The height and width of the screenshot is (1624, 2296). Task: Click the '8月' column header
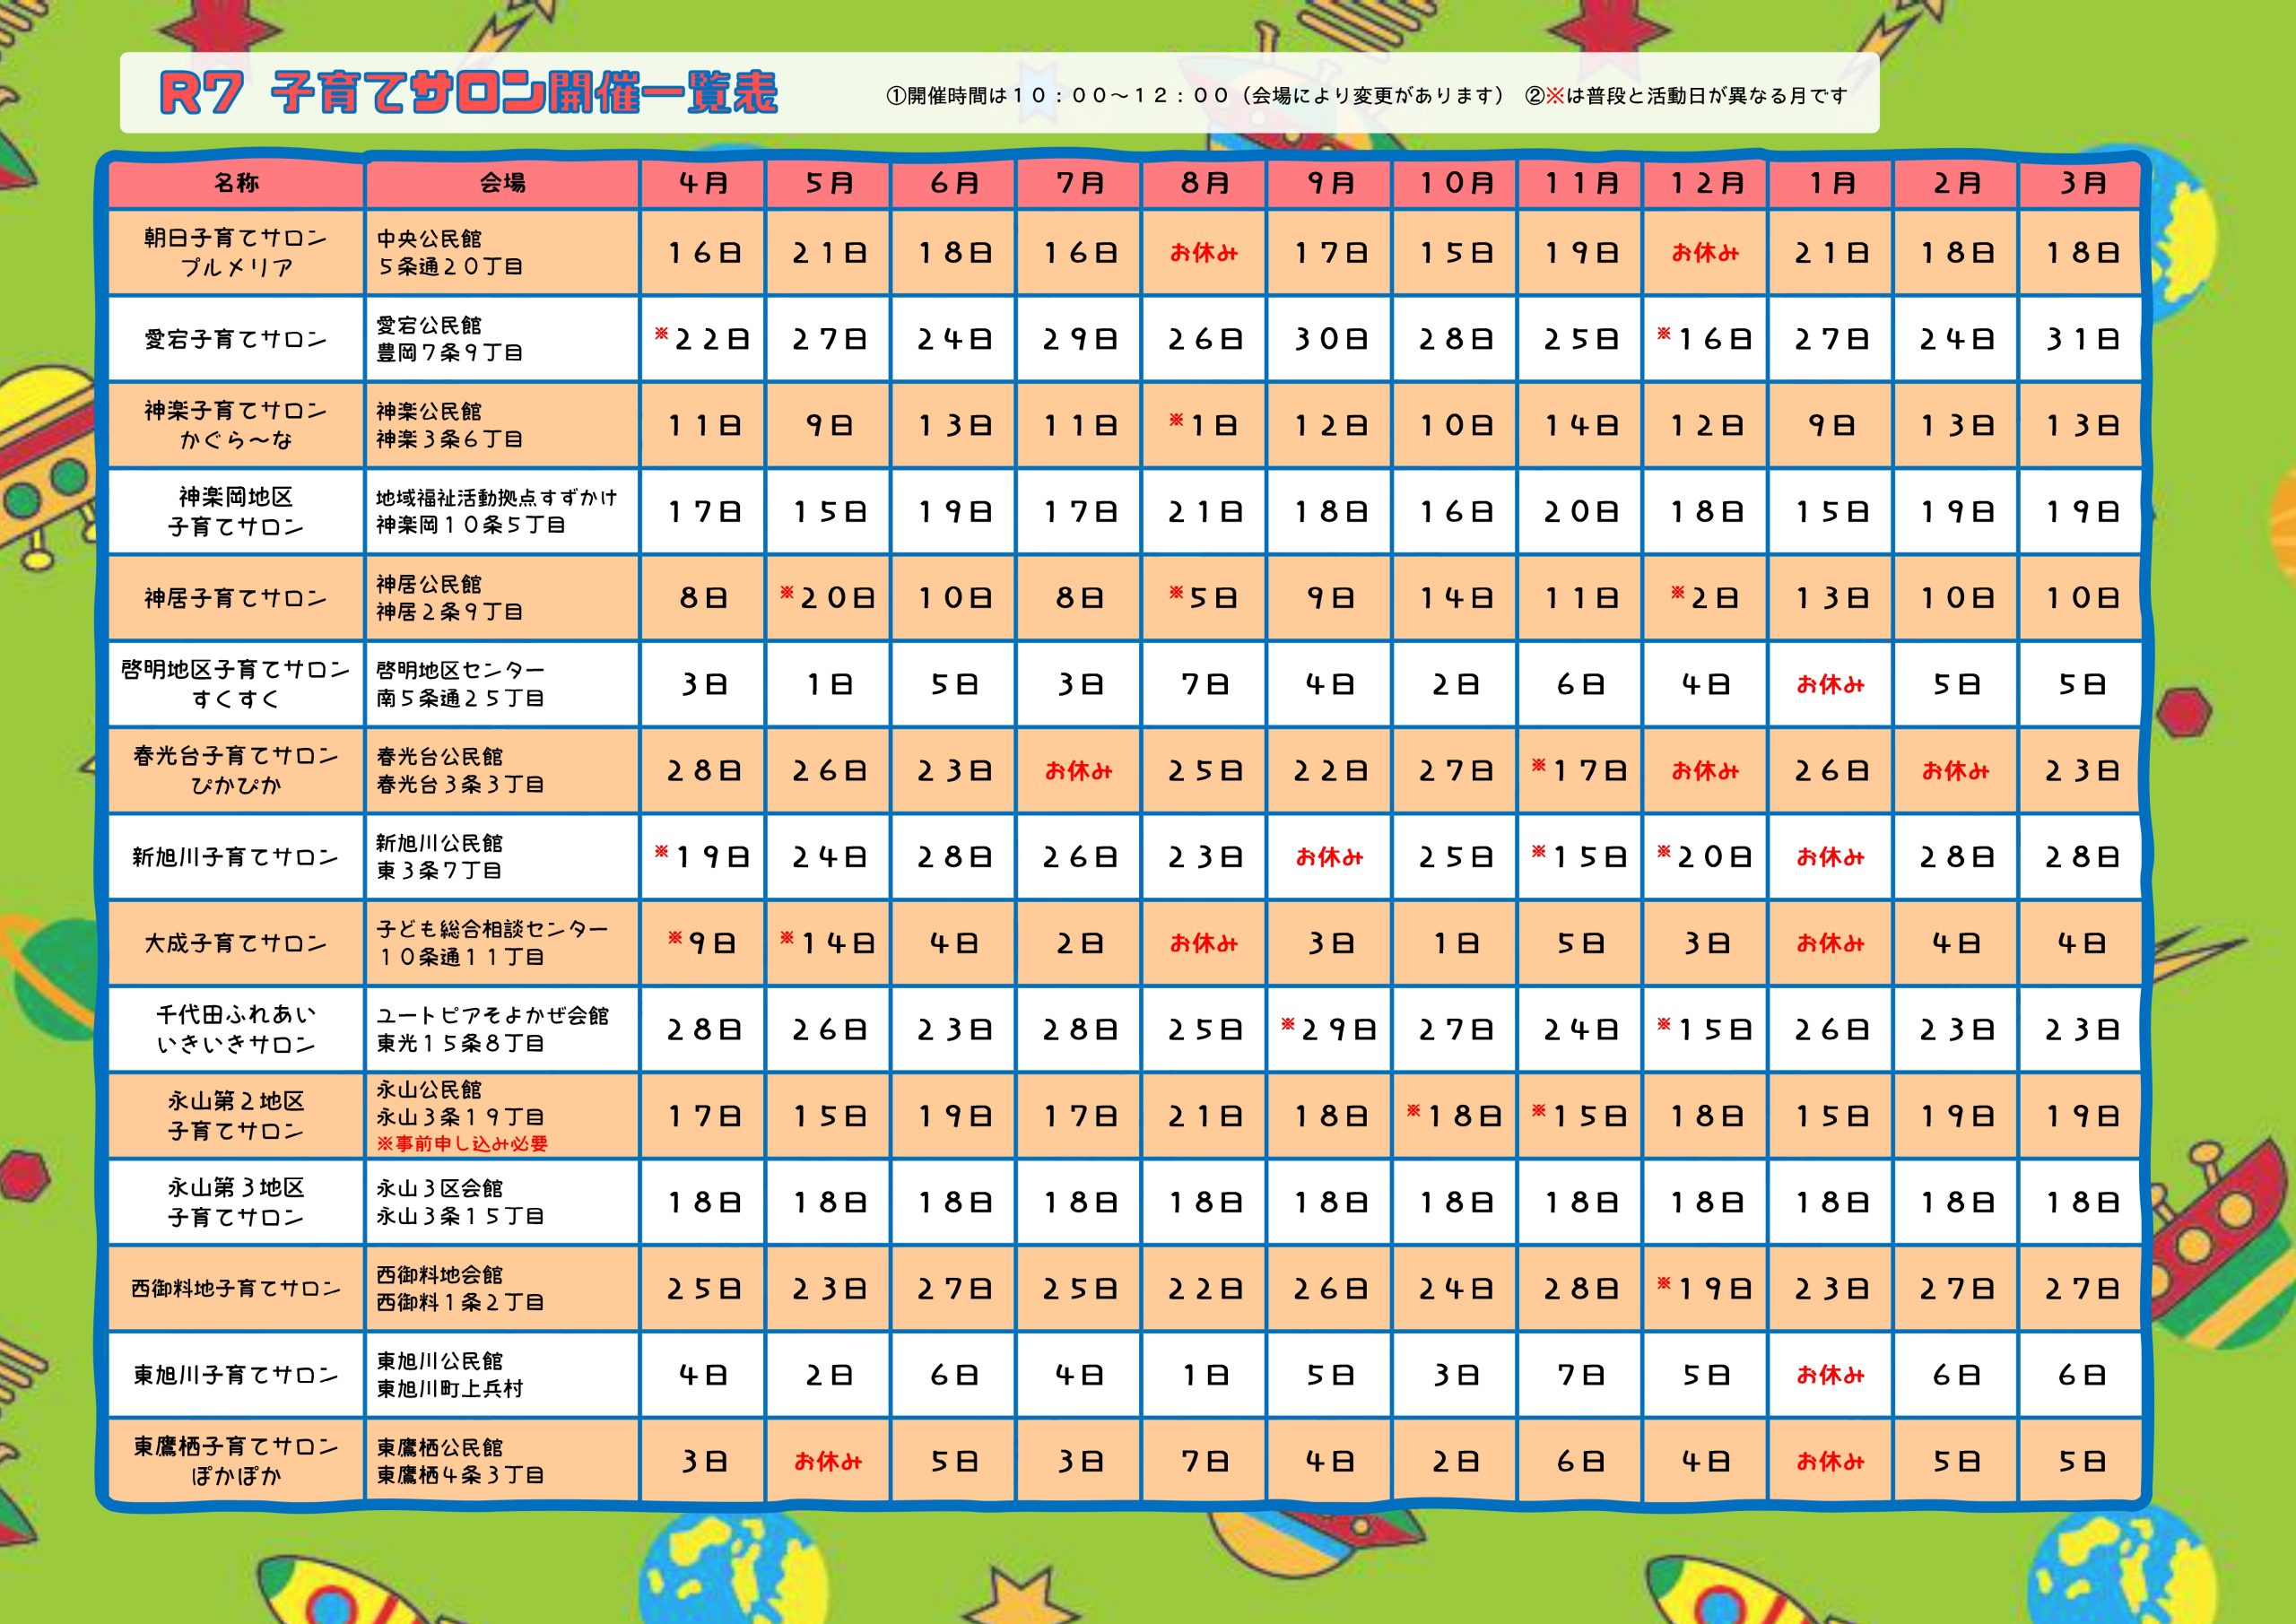click(x=1204, y=183)
